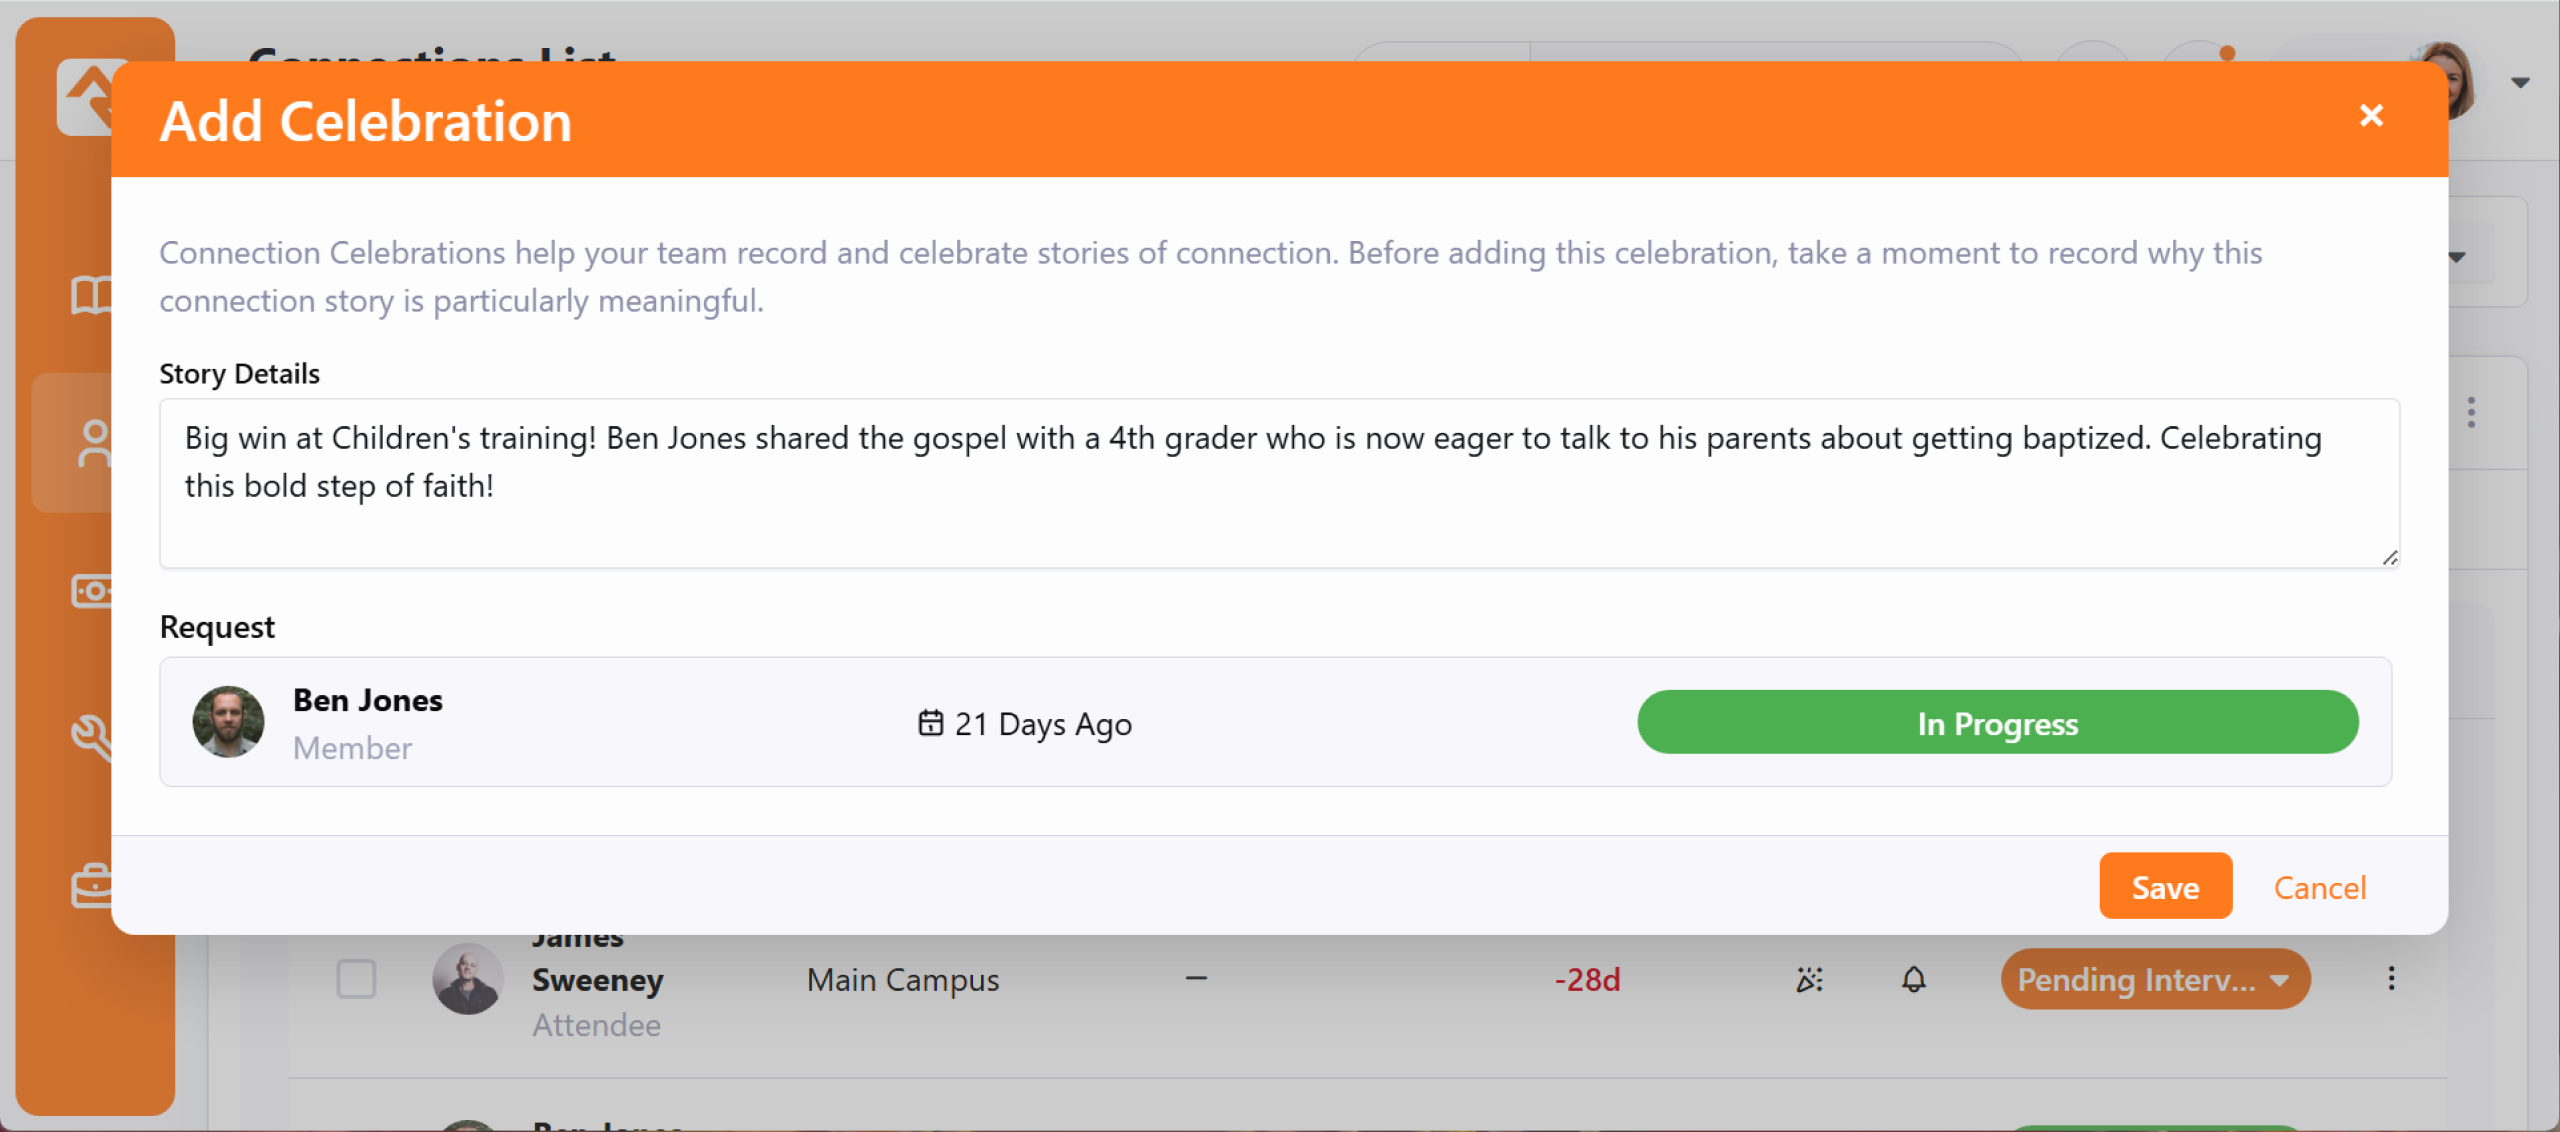Close the Add Celebration dialog
This screenshot has height=1132, width=2560.
(2371, 116)
